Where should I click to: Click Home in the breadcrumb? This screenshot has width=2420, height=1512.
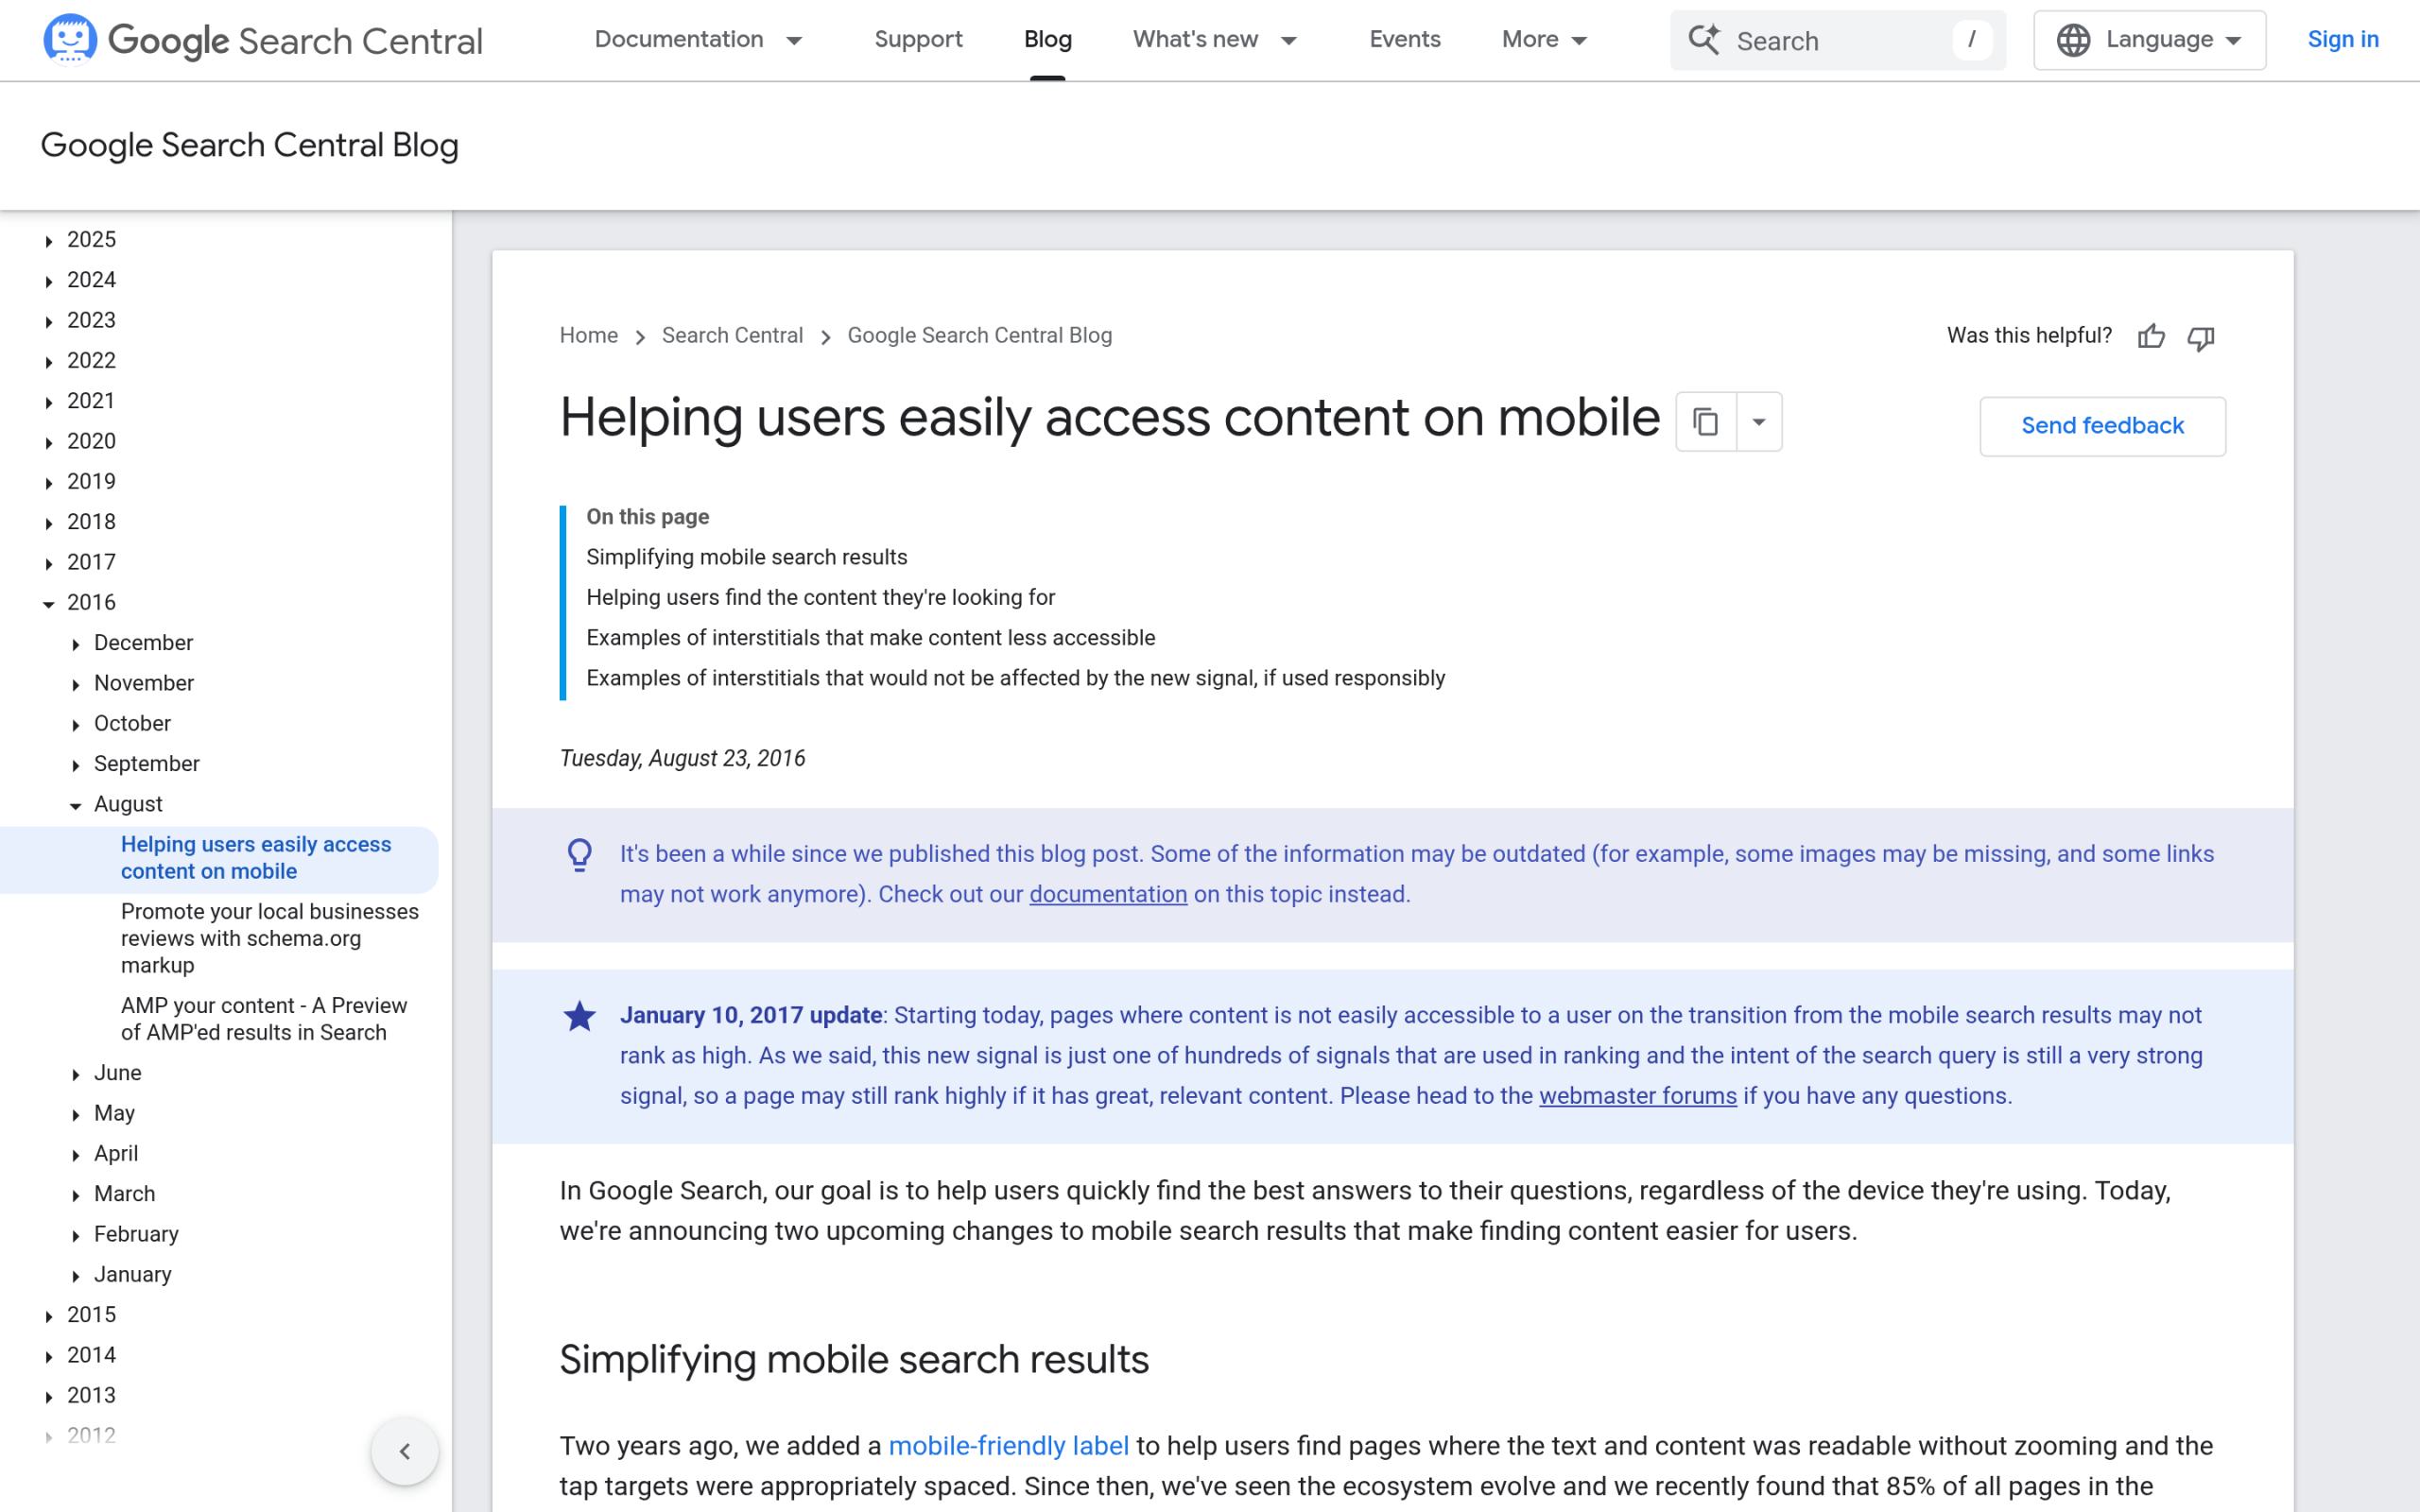point(588,335)
